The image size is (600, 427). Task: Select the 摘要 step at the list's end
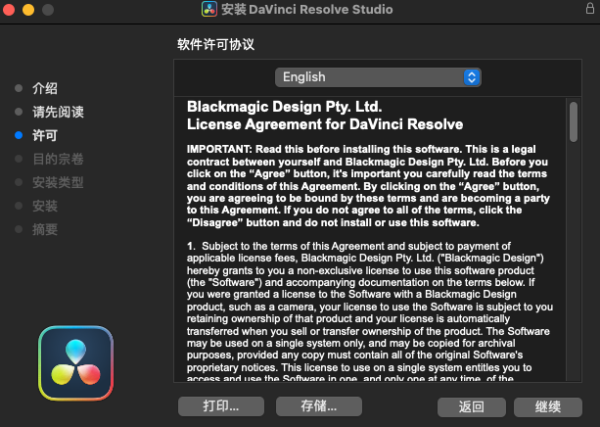click(x=45, y=229)
